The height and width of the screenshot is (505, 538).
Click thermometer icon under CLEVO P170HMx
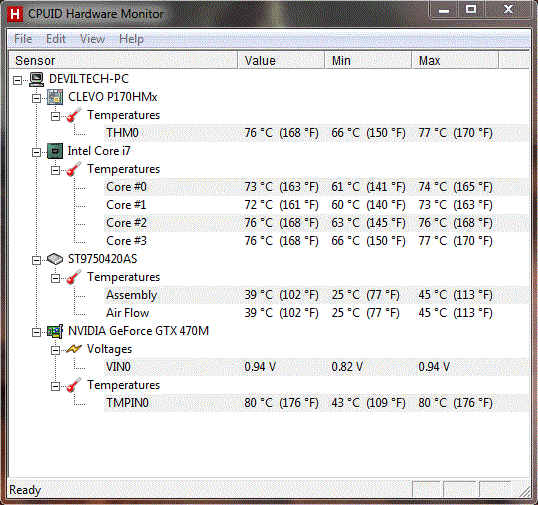(74, 115)
